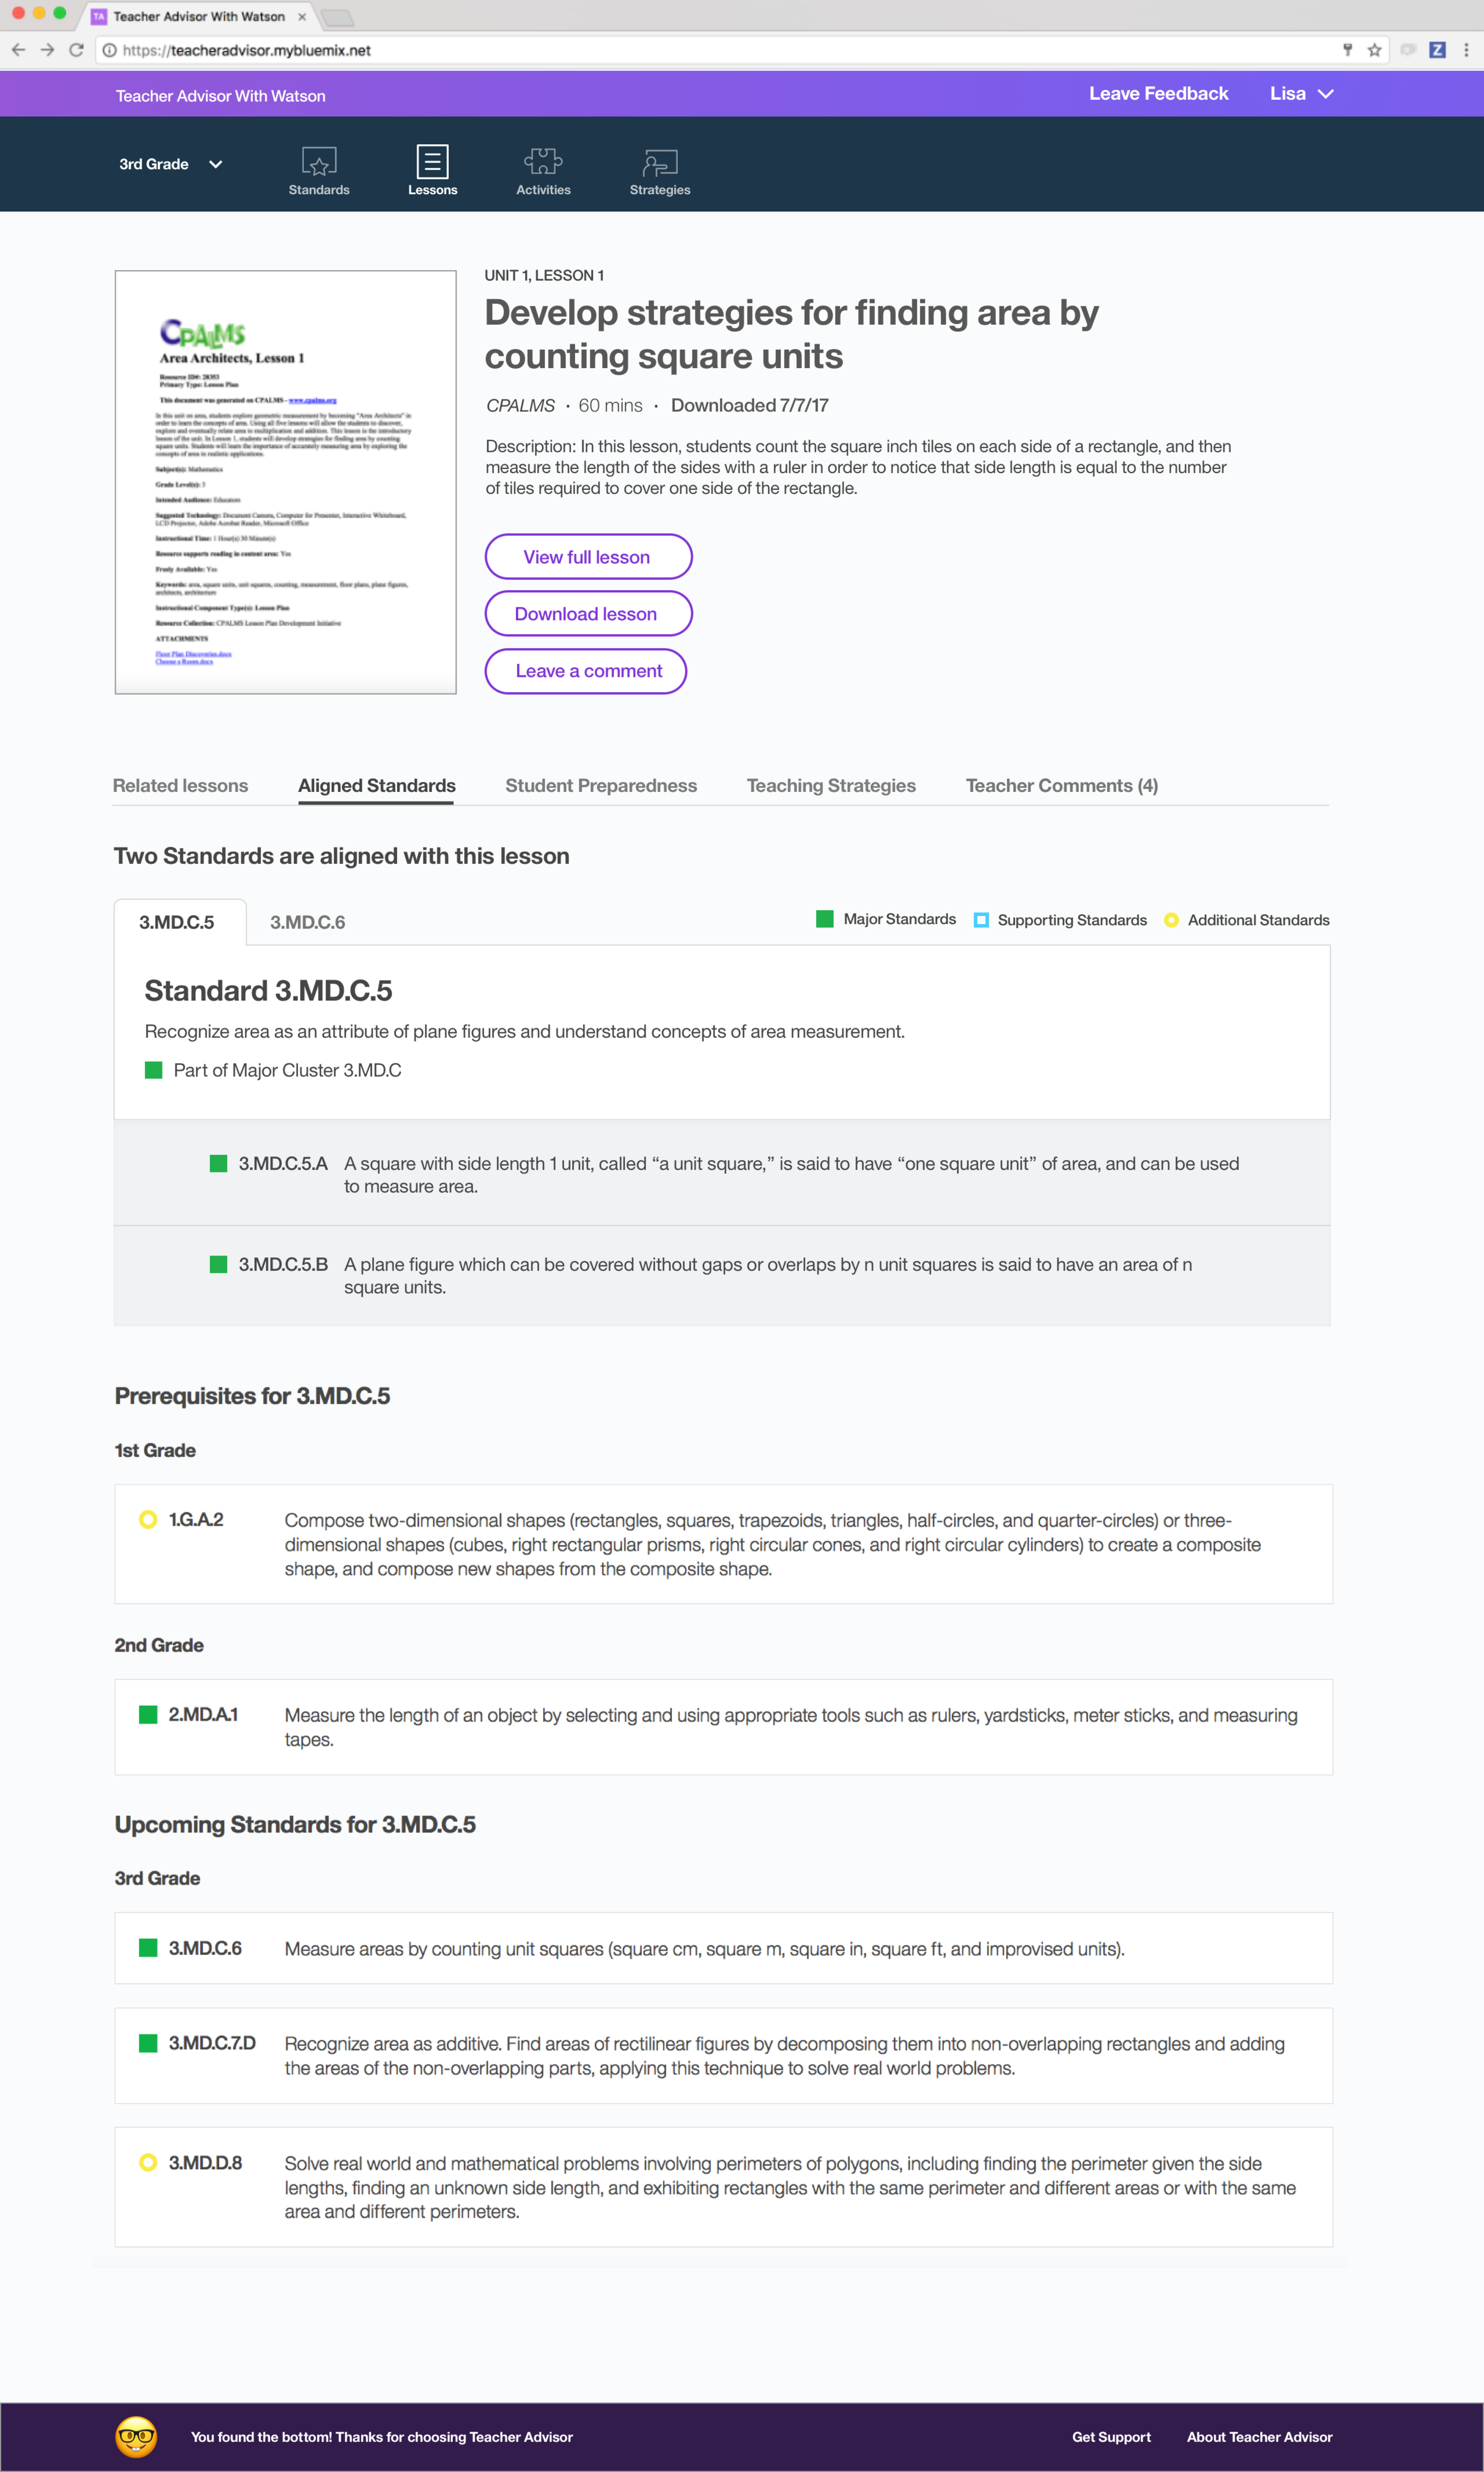
Task: Click green Major Standards legend swatch
Action: pyautogui.click(x=824, y=919)
